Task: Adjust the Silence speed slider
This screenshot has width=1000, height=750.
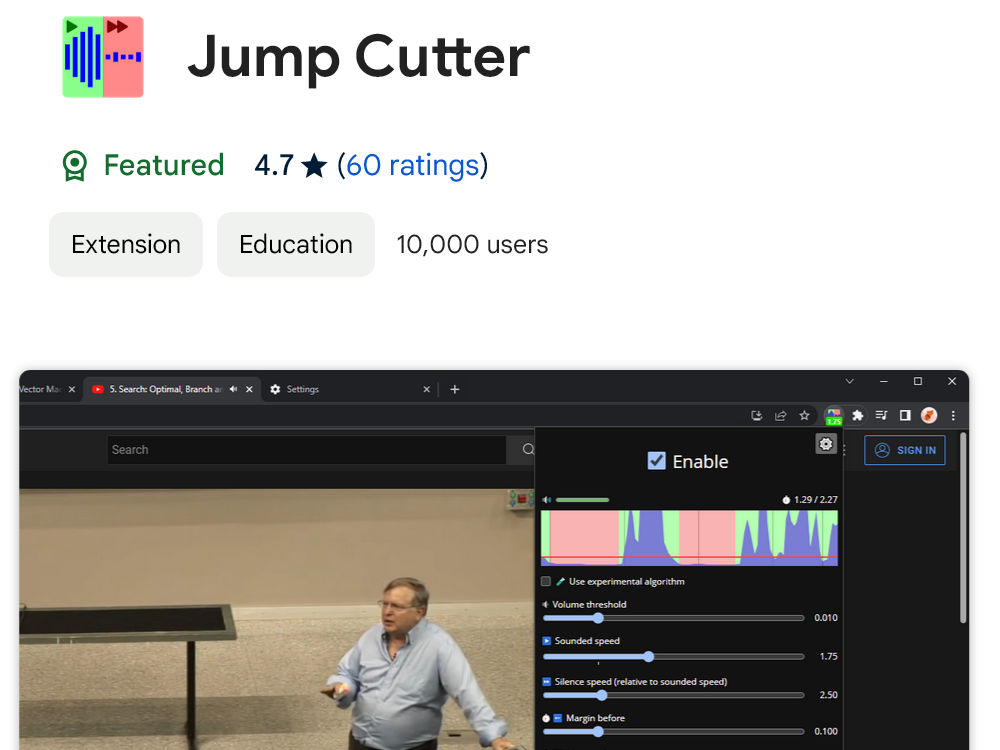Action: pos(602,694)
